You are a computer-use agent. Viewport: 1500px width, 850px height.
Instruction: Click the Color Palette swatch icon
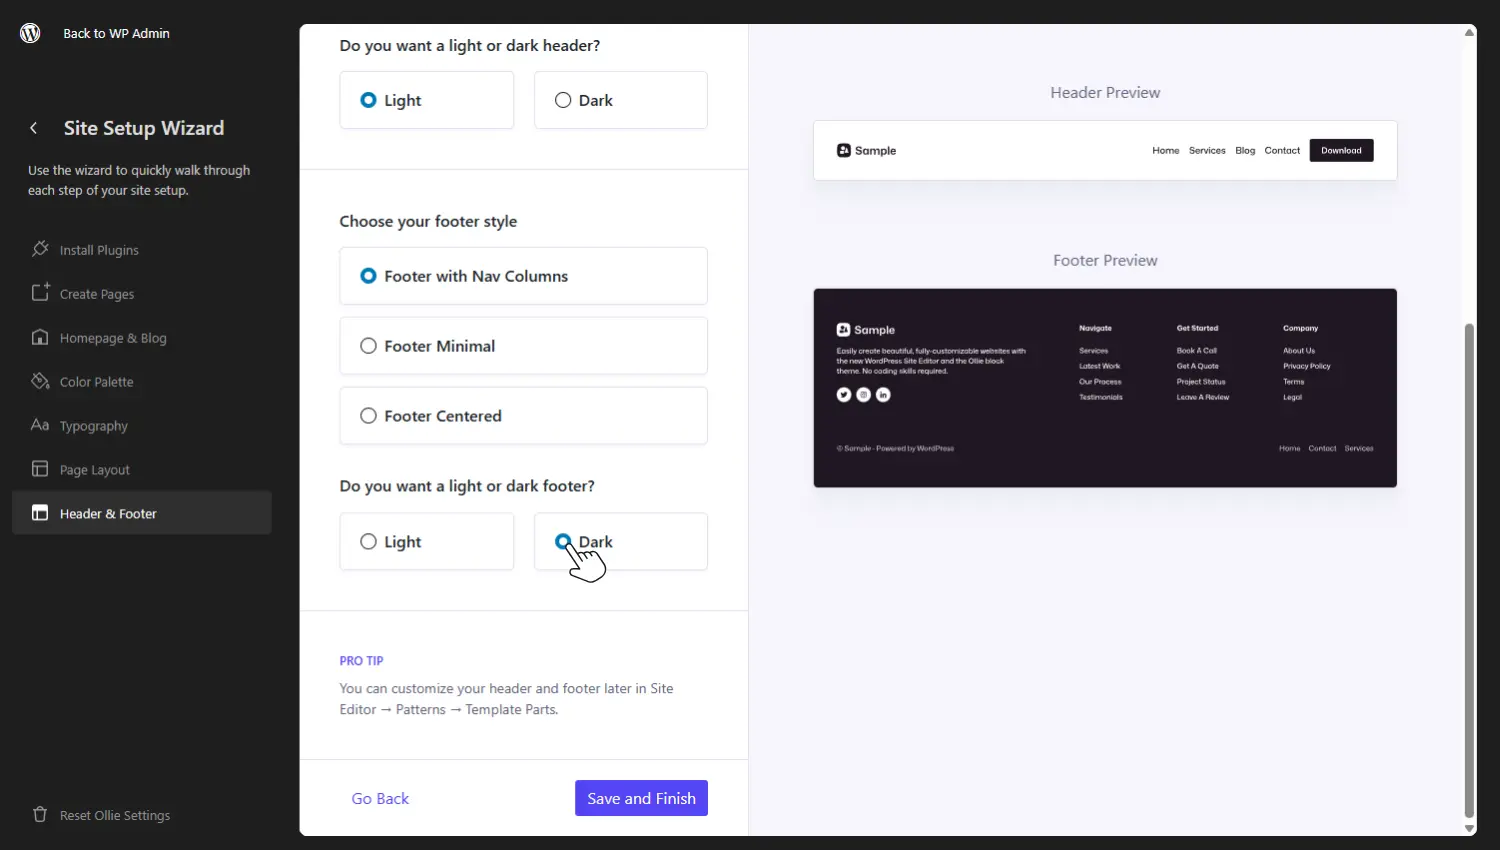40,381
